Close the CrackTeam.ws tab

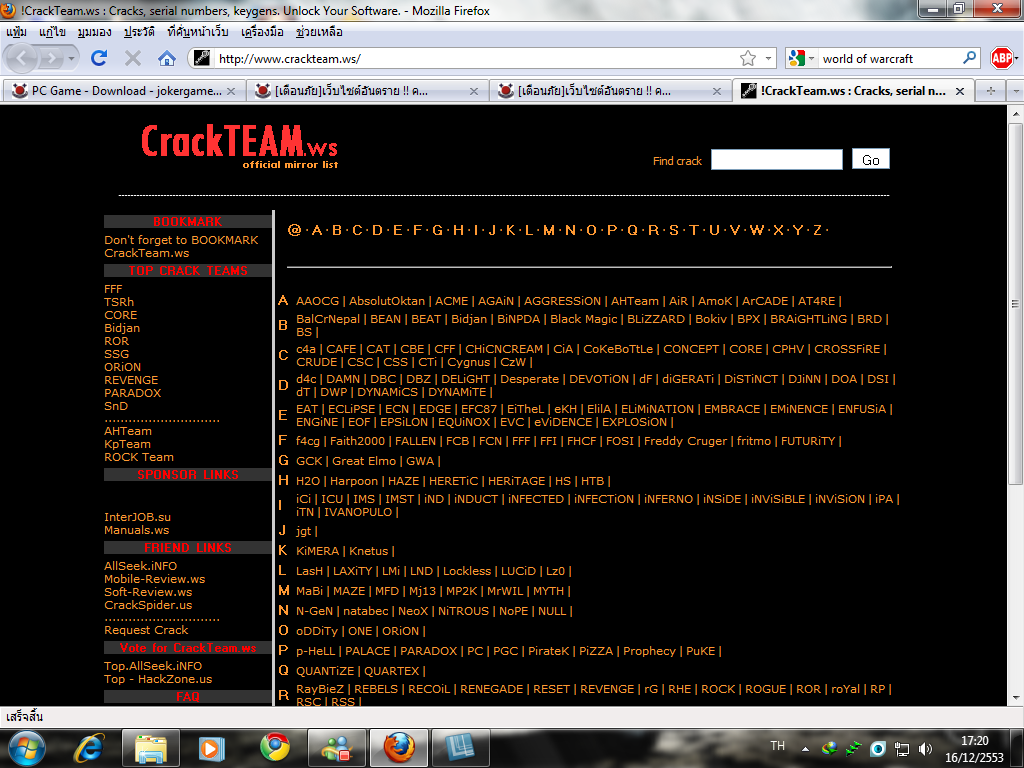click(960, 91)
